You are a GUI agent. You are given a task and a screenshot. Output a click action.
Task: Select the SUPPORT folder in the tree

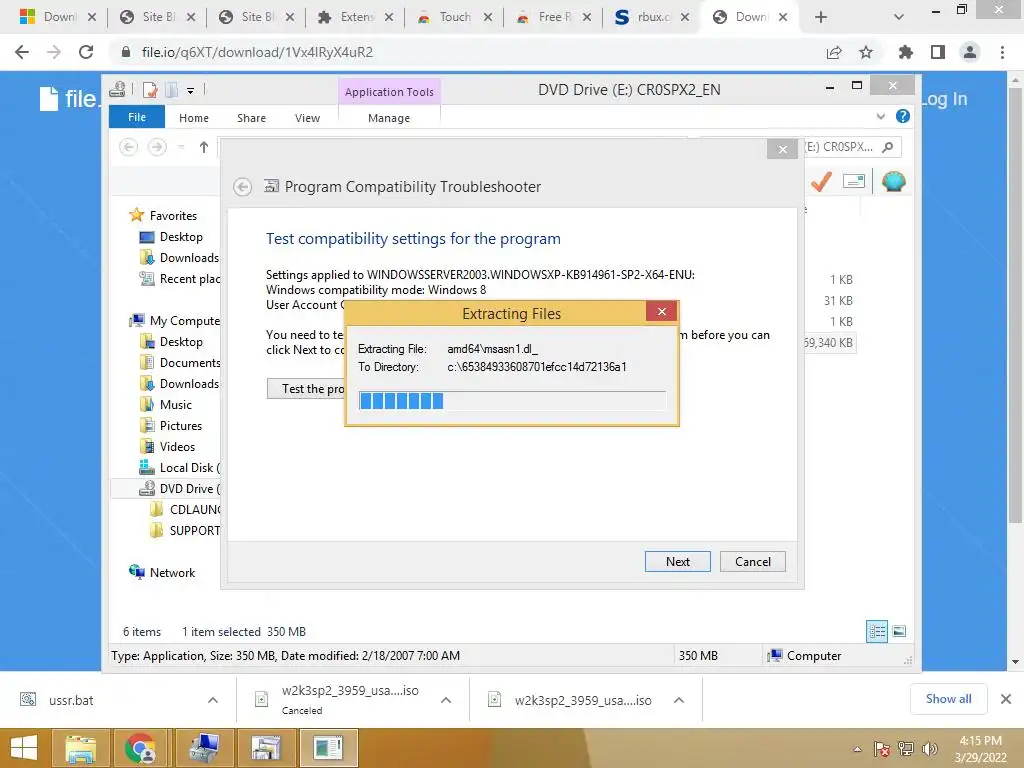click(x=195, y=530)
